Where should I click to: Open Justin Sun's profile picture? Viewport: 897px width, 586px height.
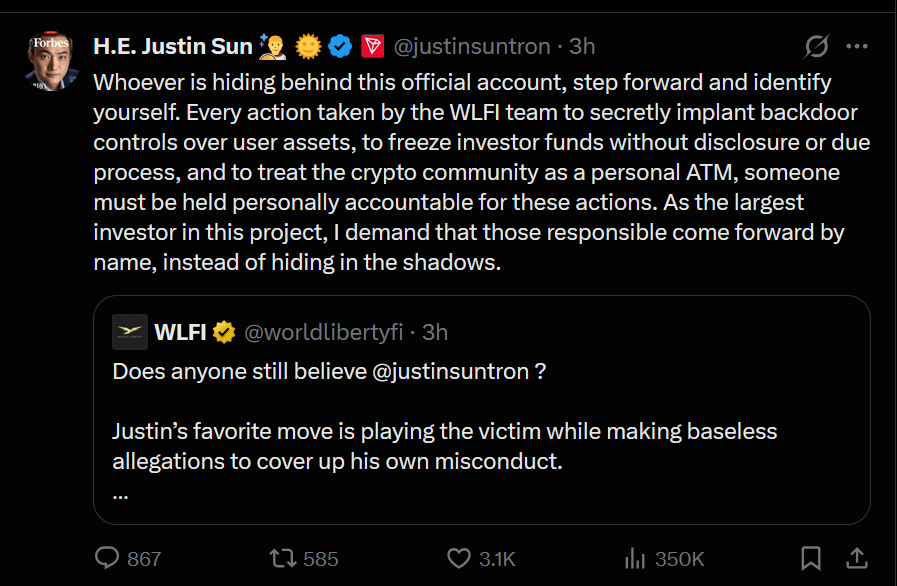coord(50,65)
